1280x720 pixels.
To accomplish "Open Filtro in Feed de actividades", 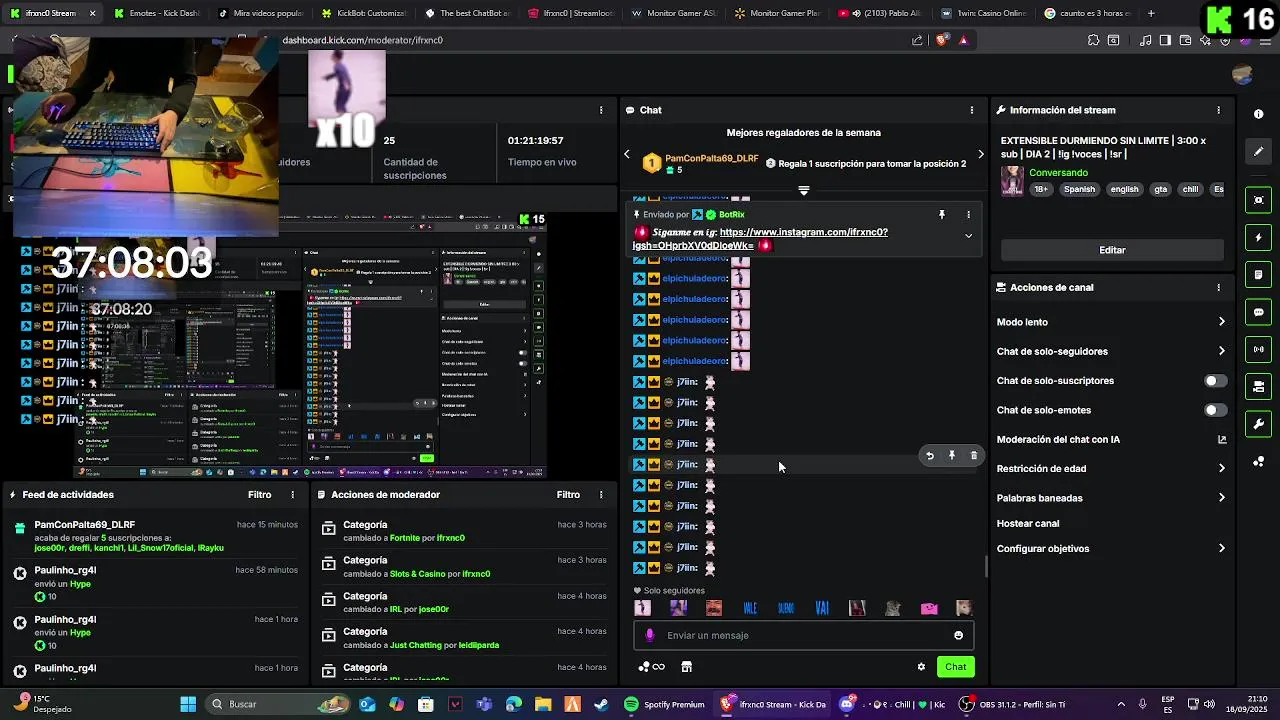I will [x=259, y=495].
